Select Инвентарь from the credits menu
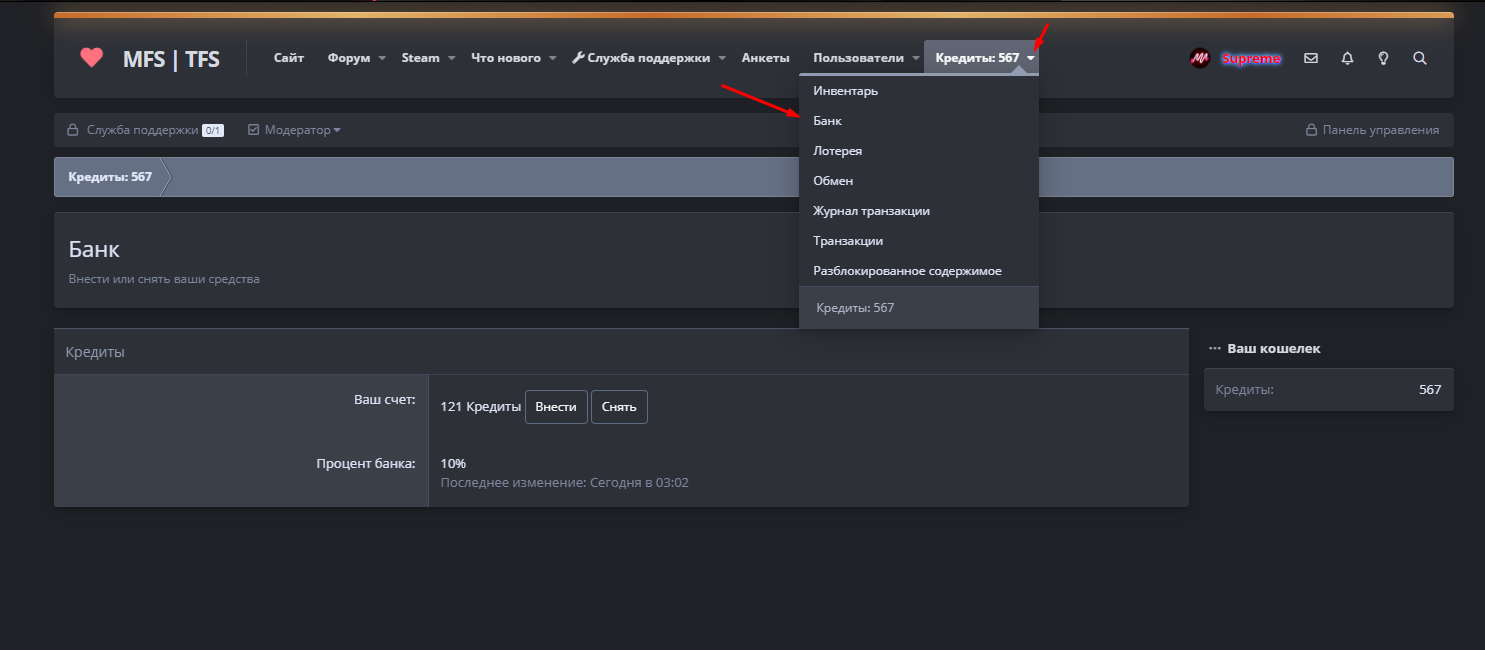Screen dimensions: 1485x650 coord(845,91)
